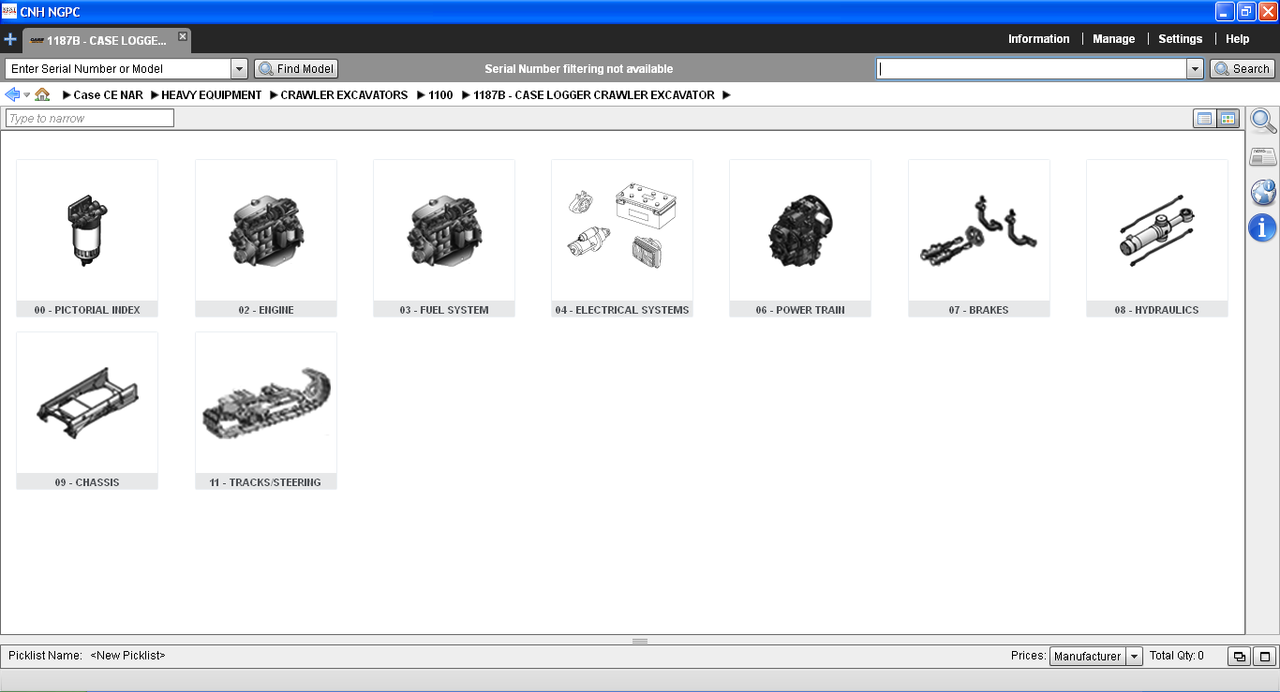
Task: Open 11 - TRACKS/STEERING thumbnail
Action: click(x=266, y=411)
